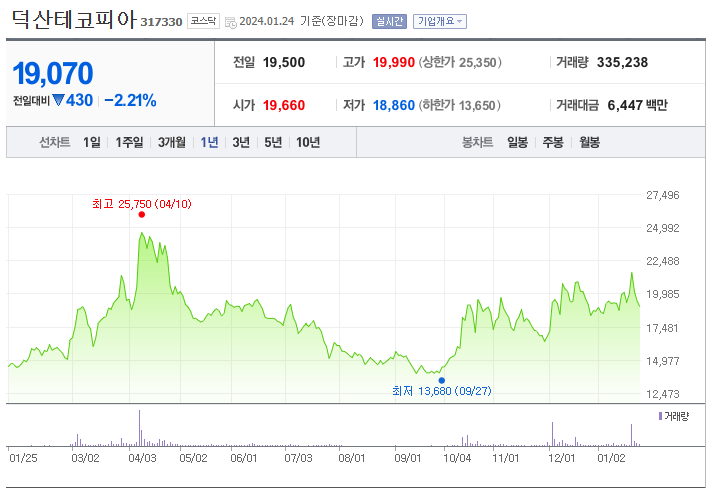The image size is (706, 488).
Task: Click the tallest volume bar near 04/03
Action: (140, 428)
